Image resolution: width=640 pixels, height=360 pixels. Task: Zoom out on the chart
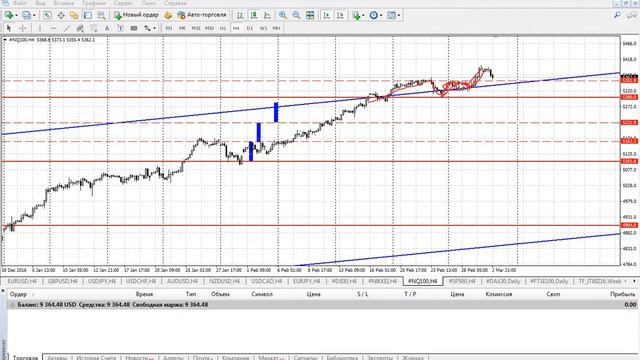tap(296, 16)
